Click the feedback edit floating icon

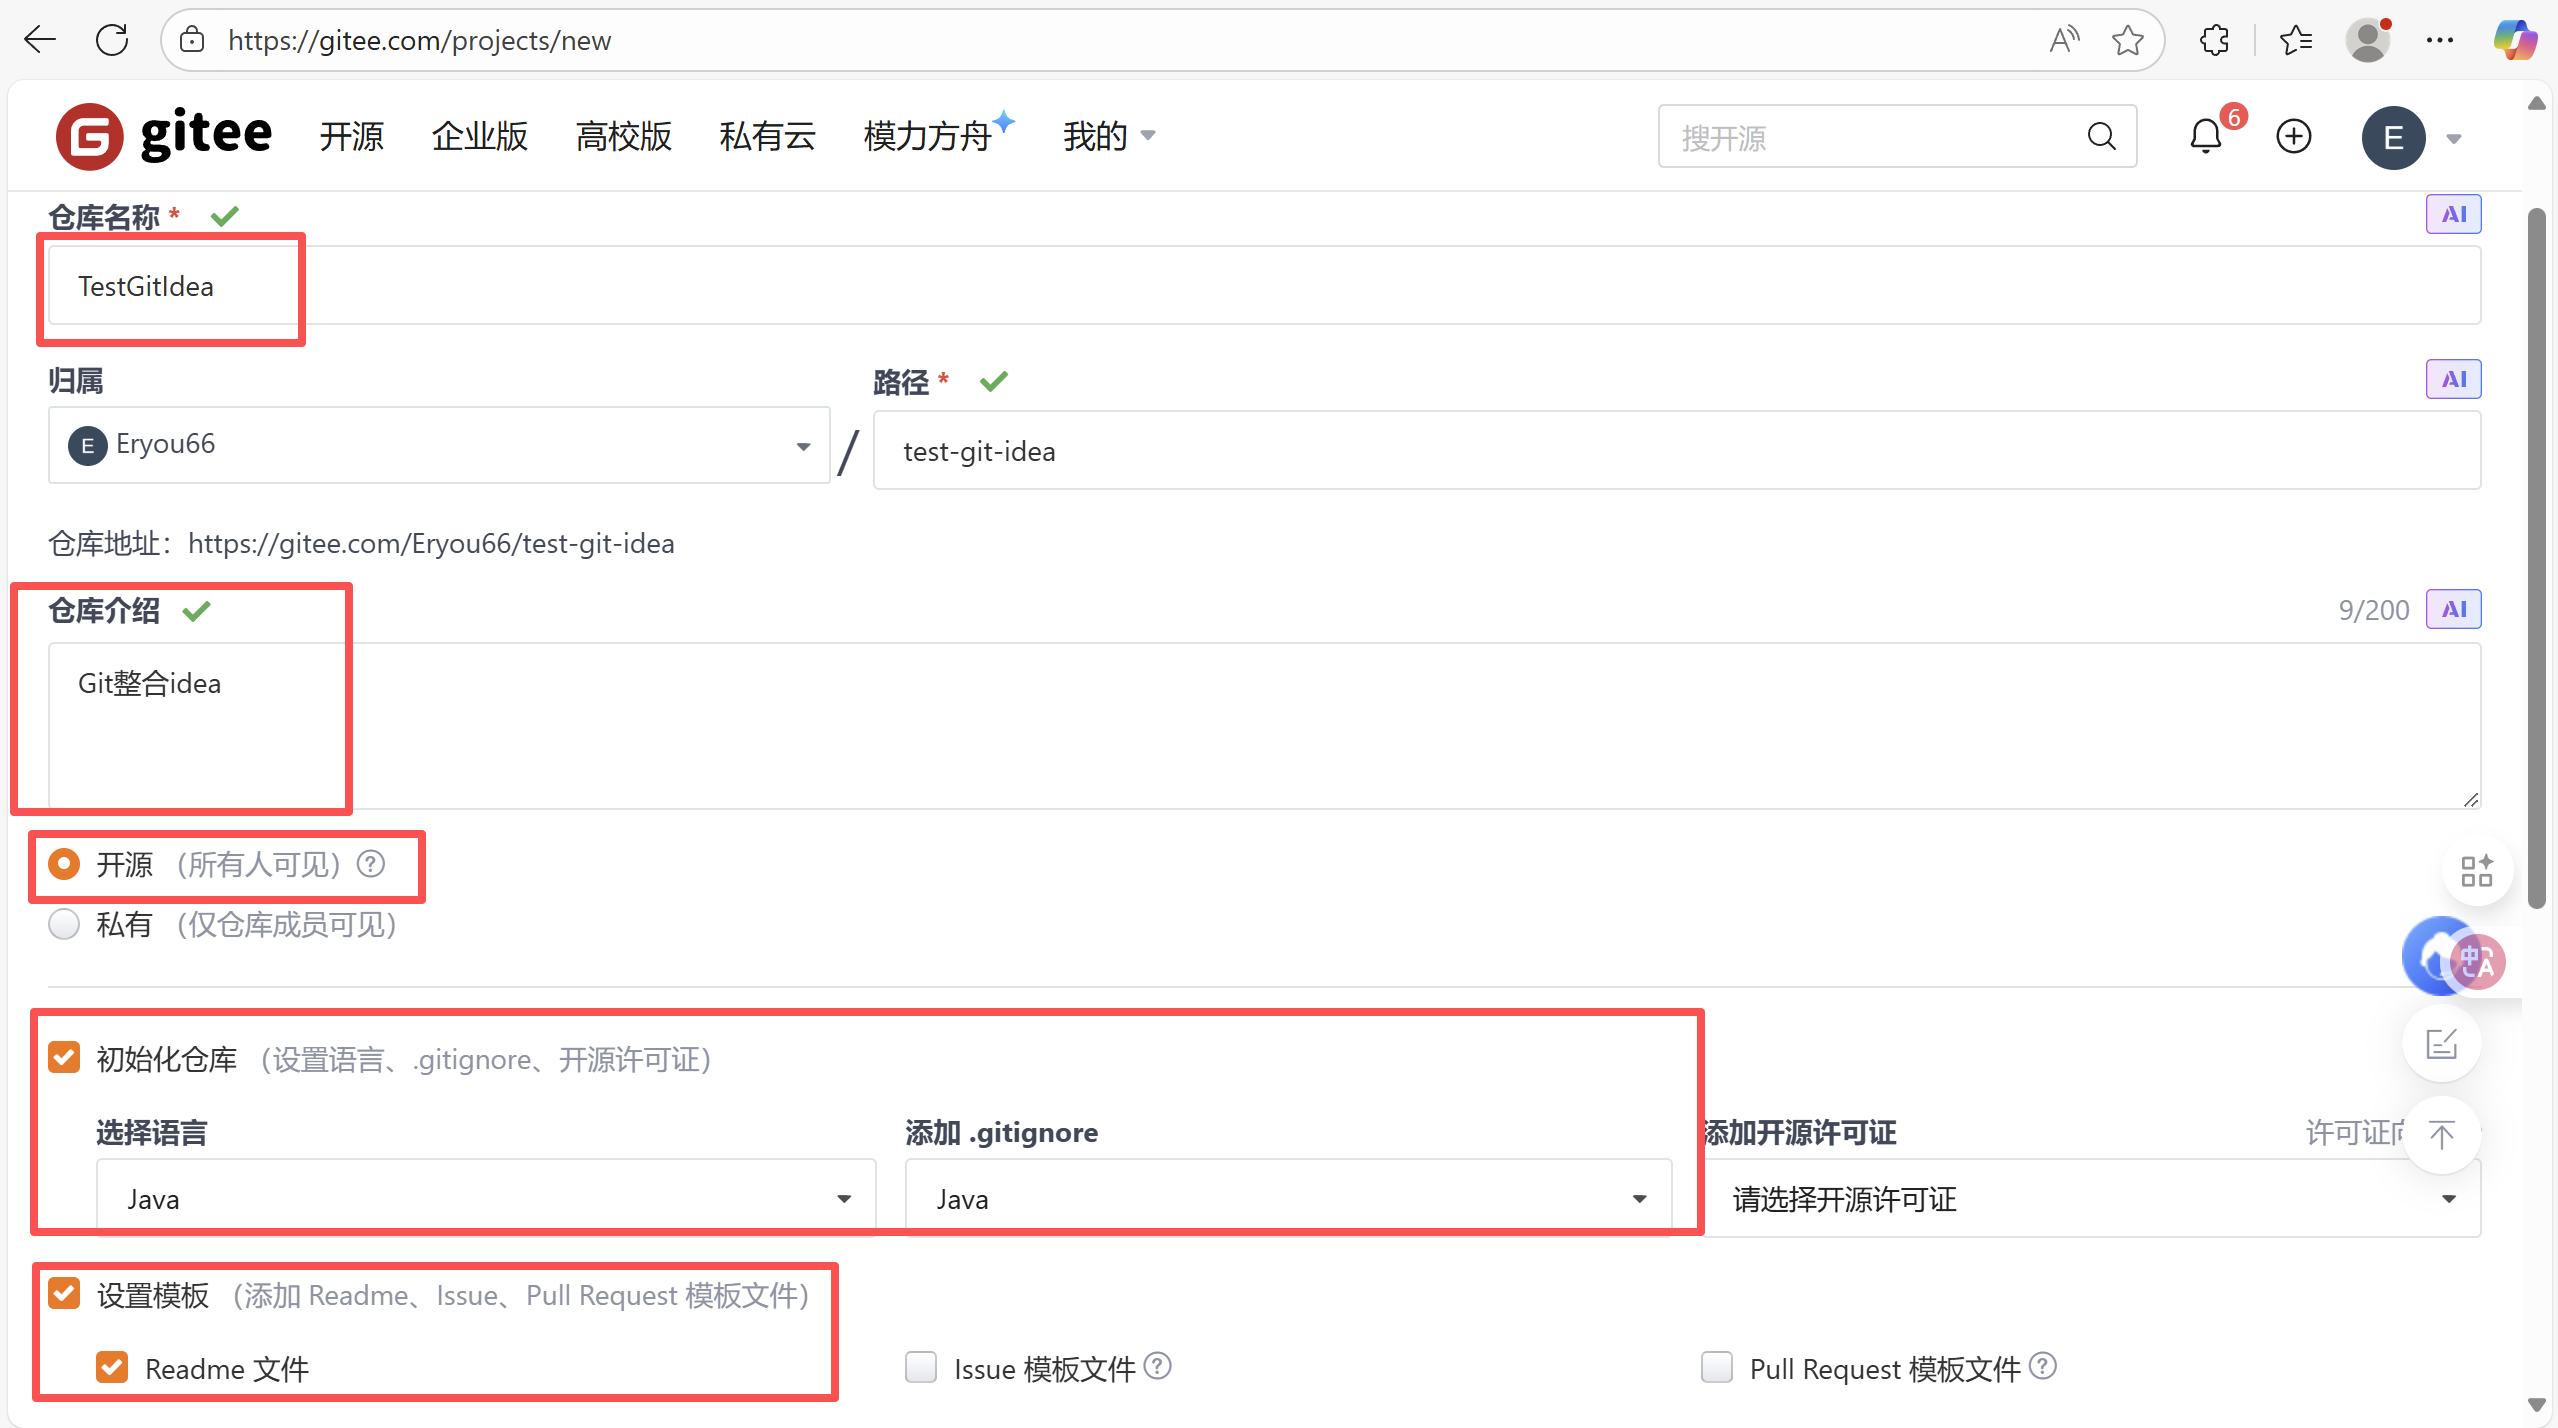2441,1045
